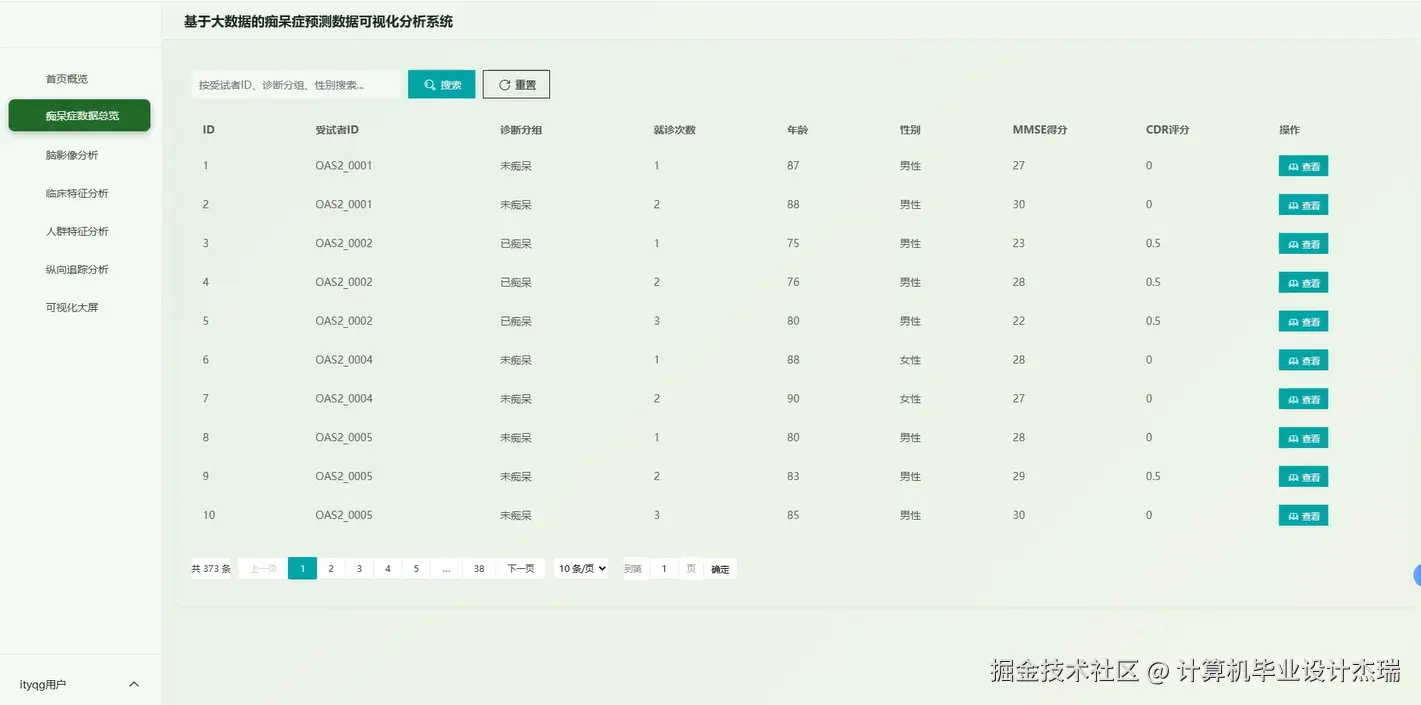Click the CDR评分 column header

coord(1168,130)
